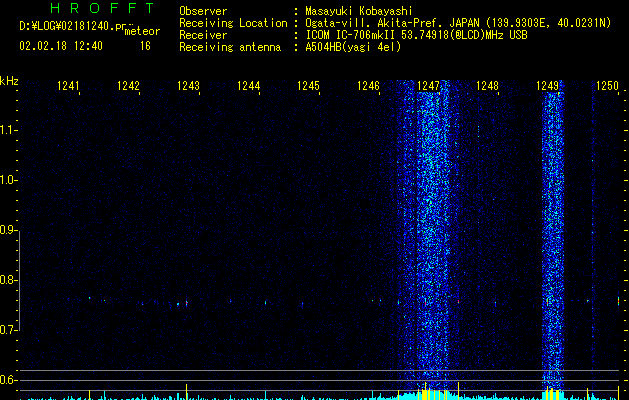Click the meteor label
Screen dimensions: 629x400
pyautogui.click(x=142, y=31)
